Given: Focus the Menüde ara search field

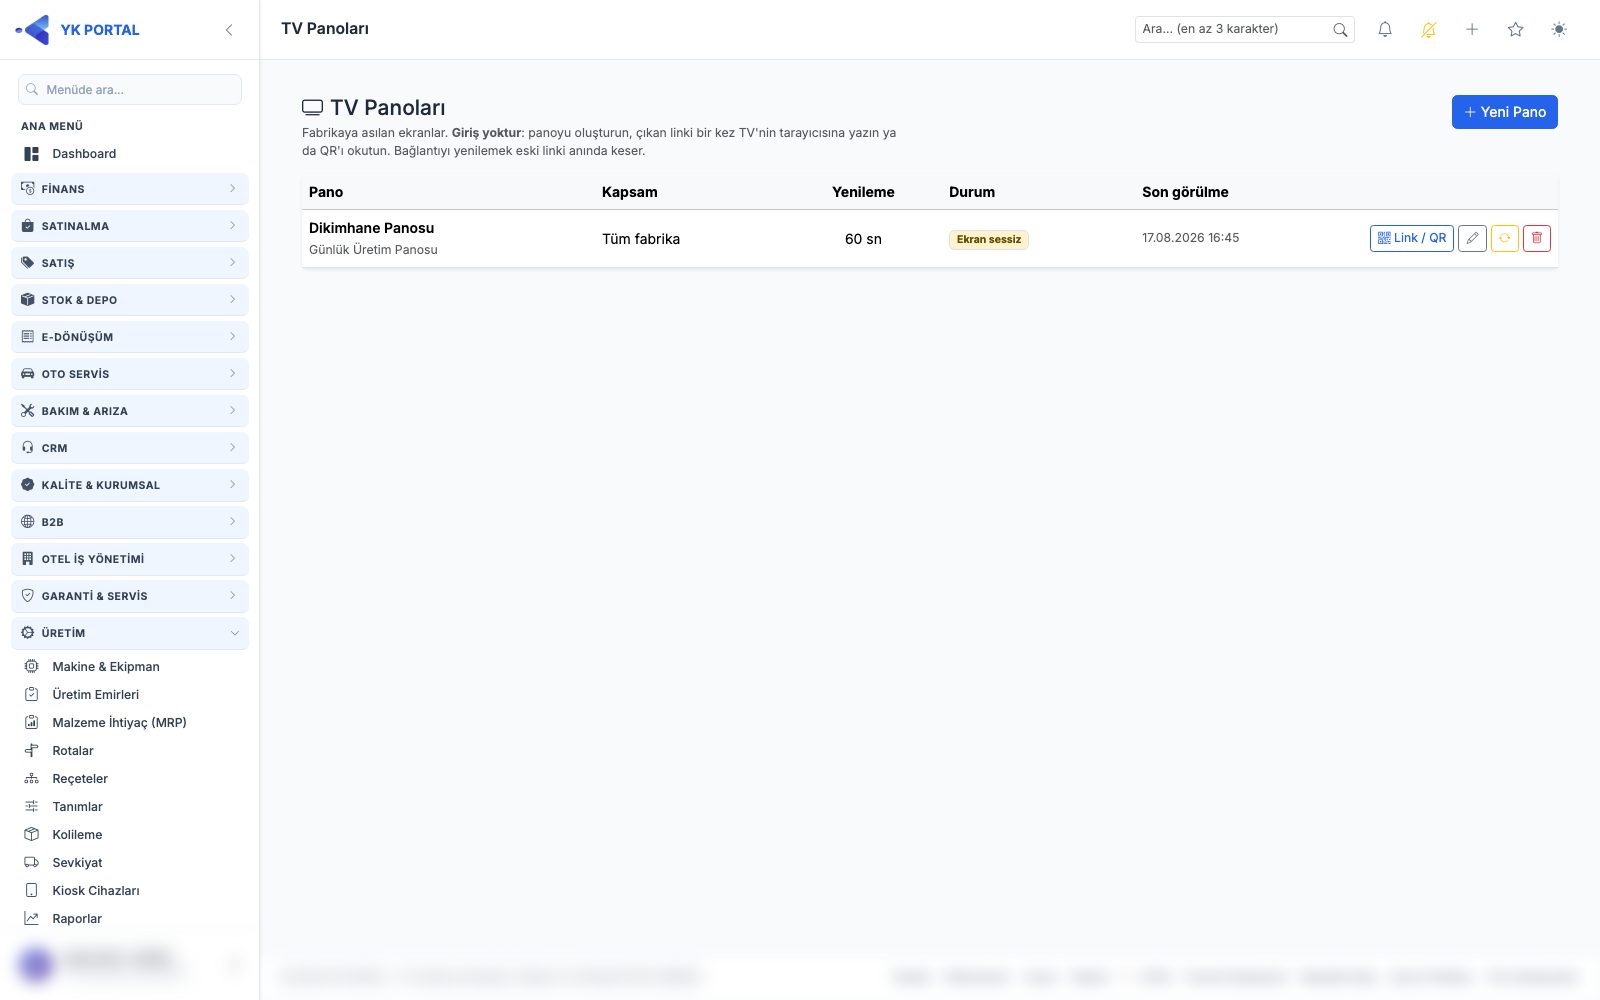Looking at the screenshot, I should 130,89.
